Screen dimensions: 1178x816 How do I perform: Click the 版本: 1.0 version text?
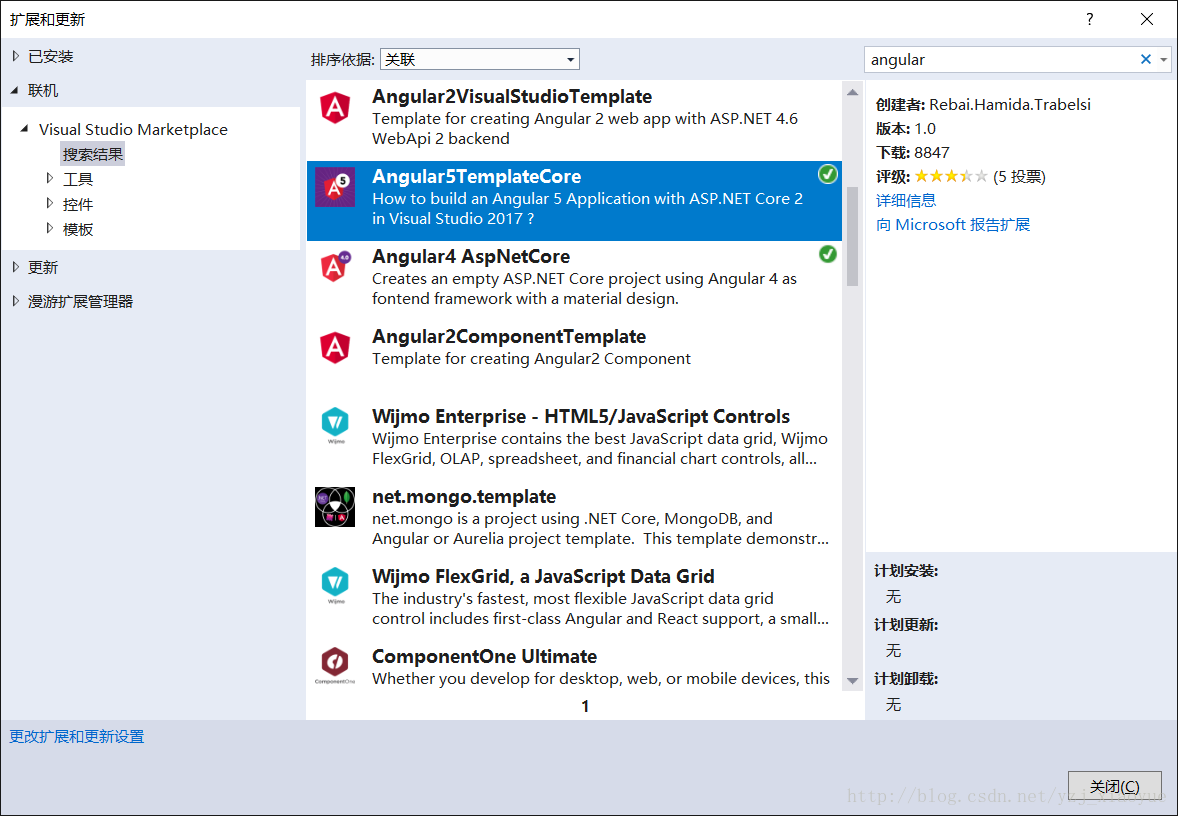point(905,128)
